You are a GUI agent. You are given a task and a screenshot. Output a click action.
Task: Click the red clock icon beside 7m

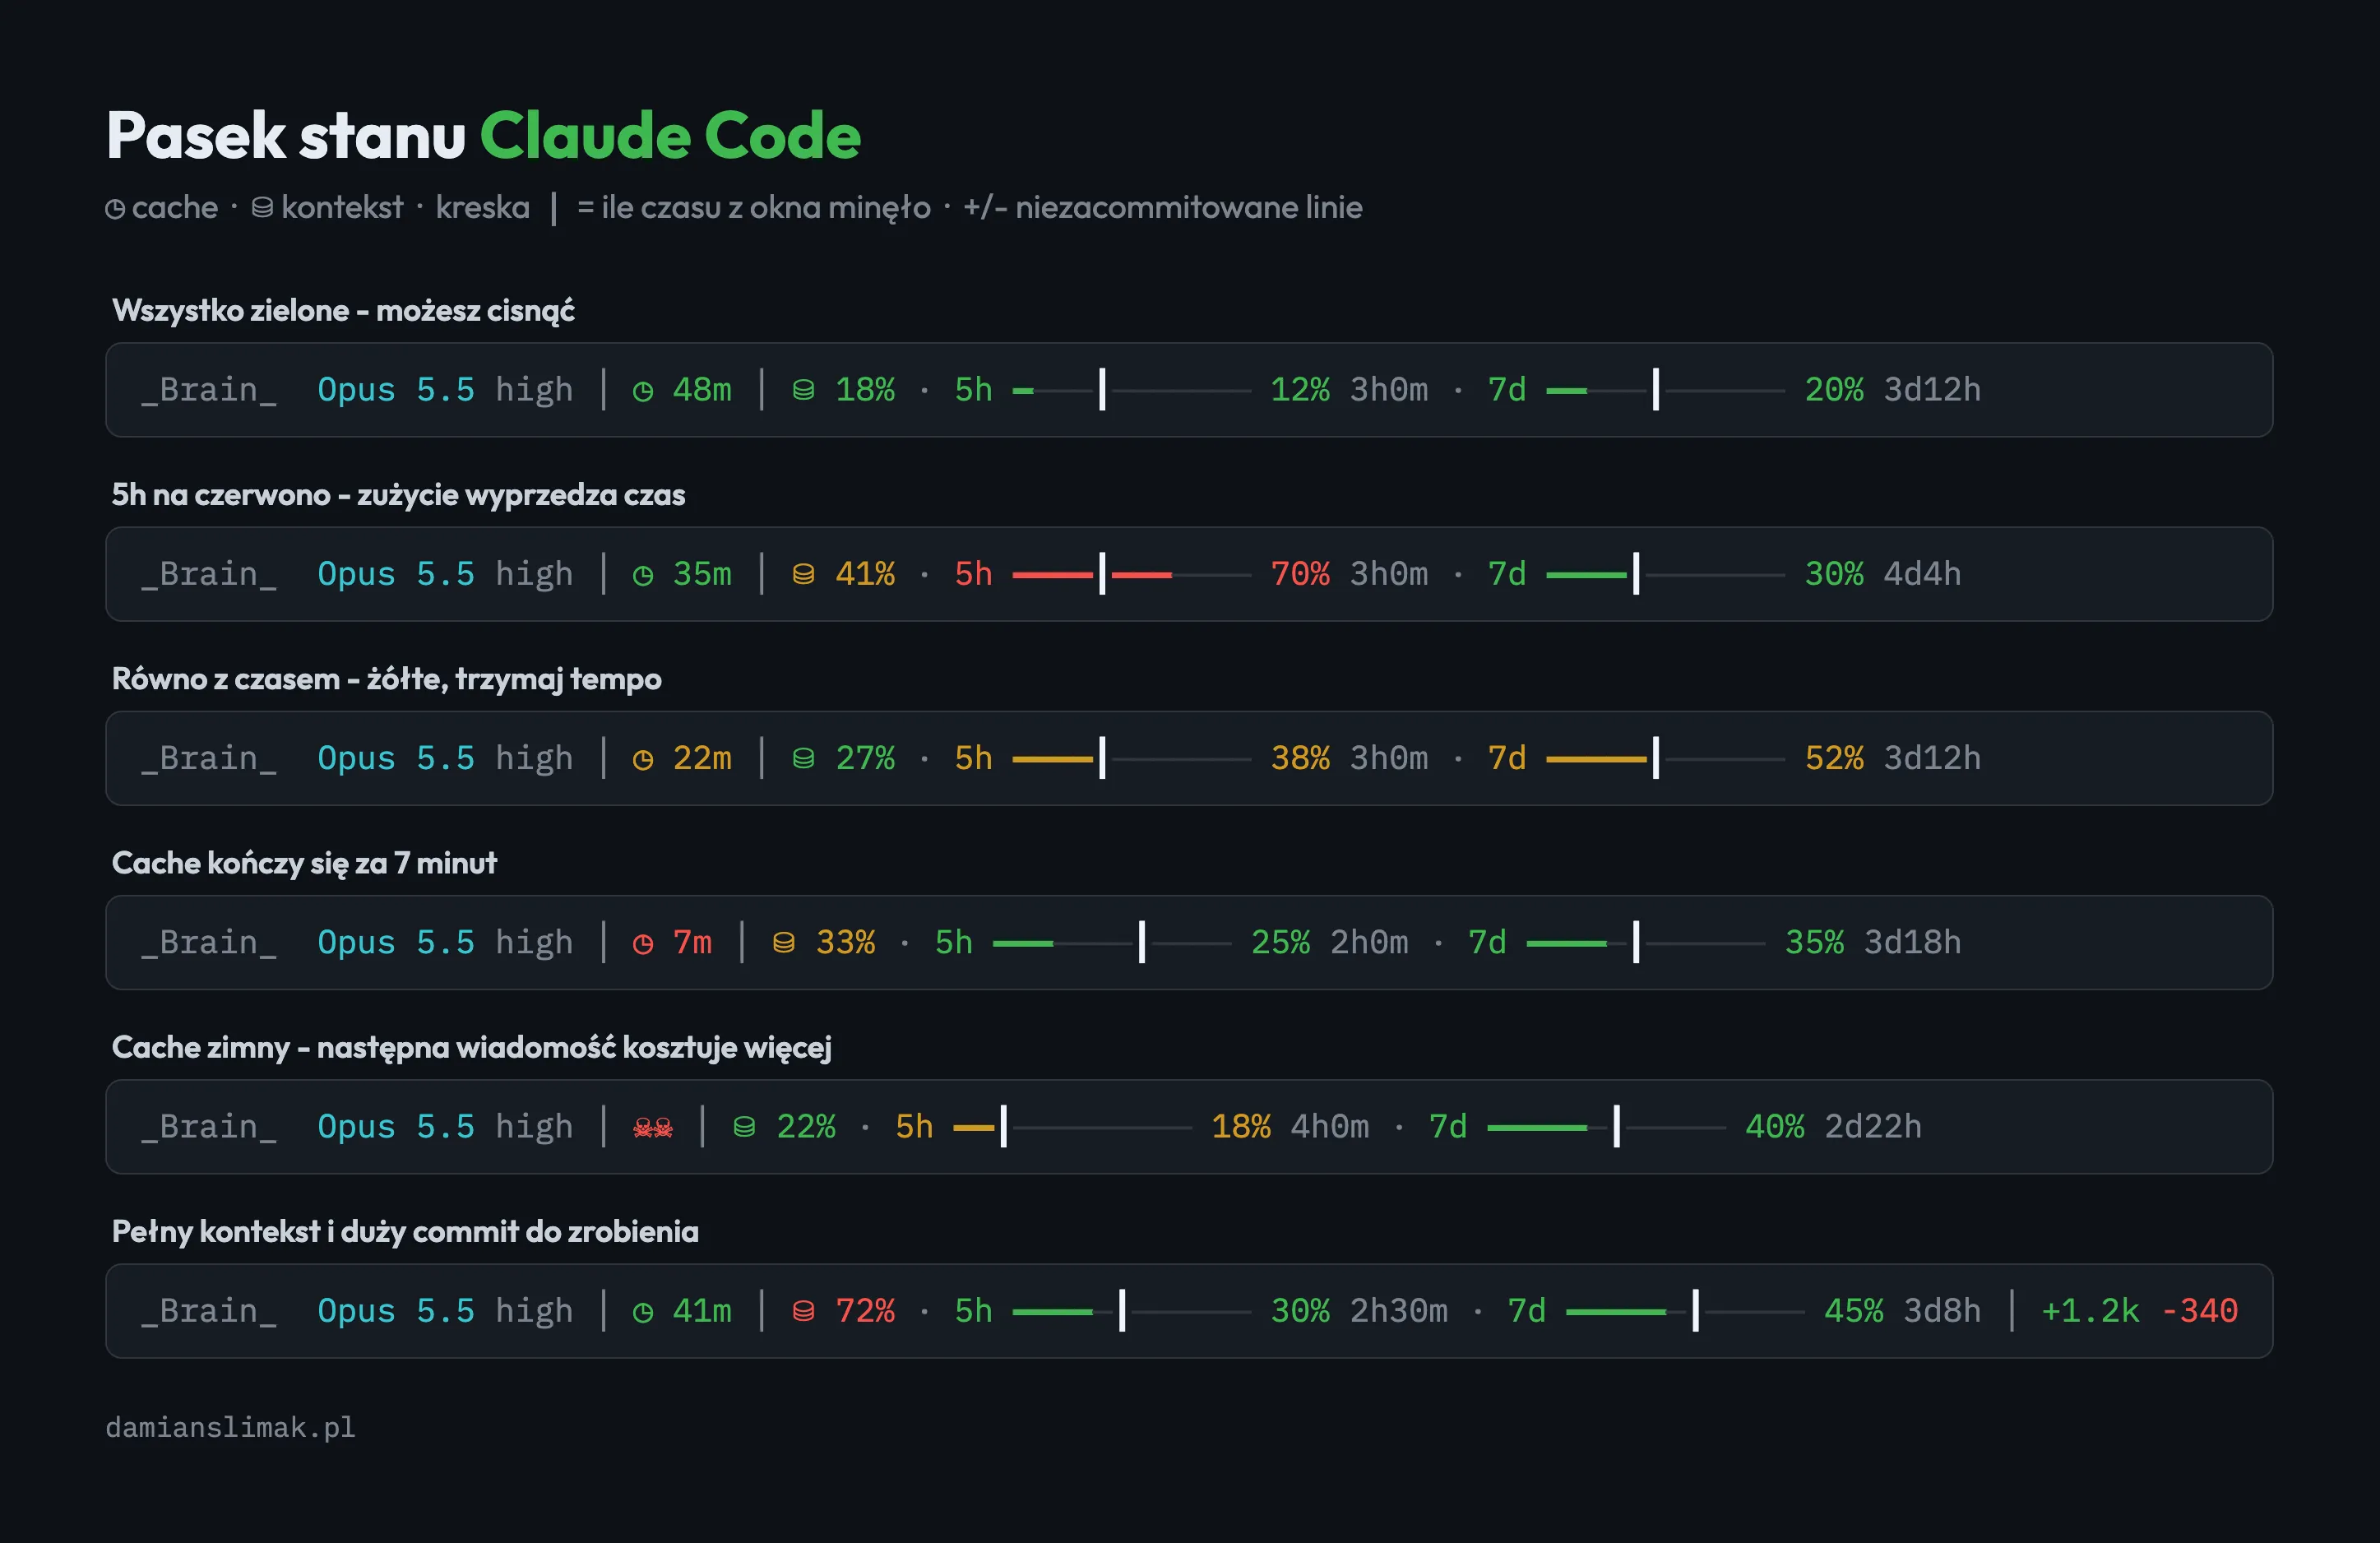click(x=643, y=943)
